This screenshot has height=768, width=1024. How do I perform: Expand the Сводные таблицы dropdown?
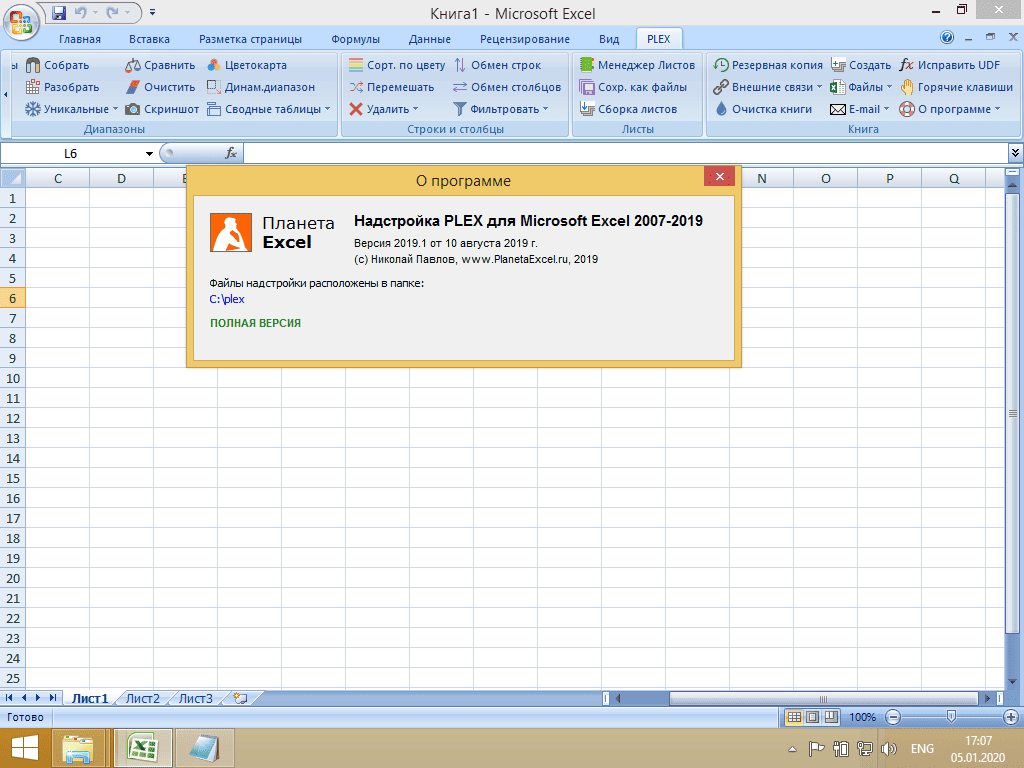[328, 109]
